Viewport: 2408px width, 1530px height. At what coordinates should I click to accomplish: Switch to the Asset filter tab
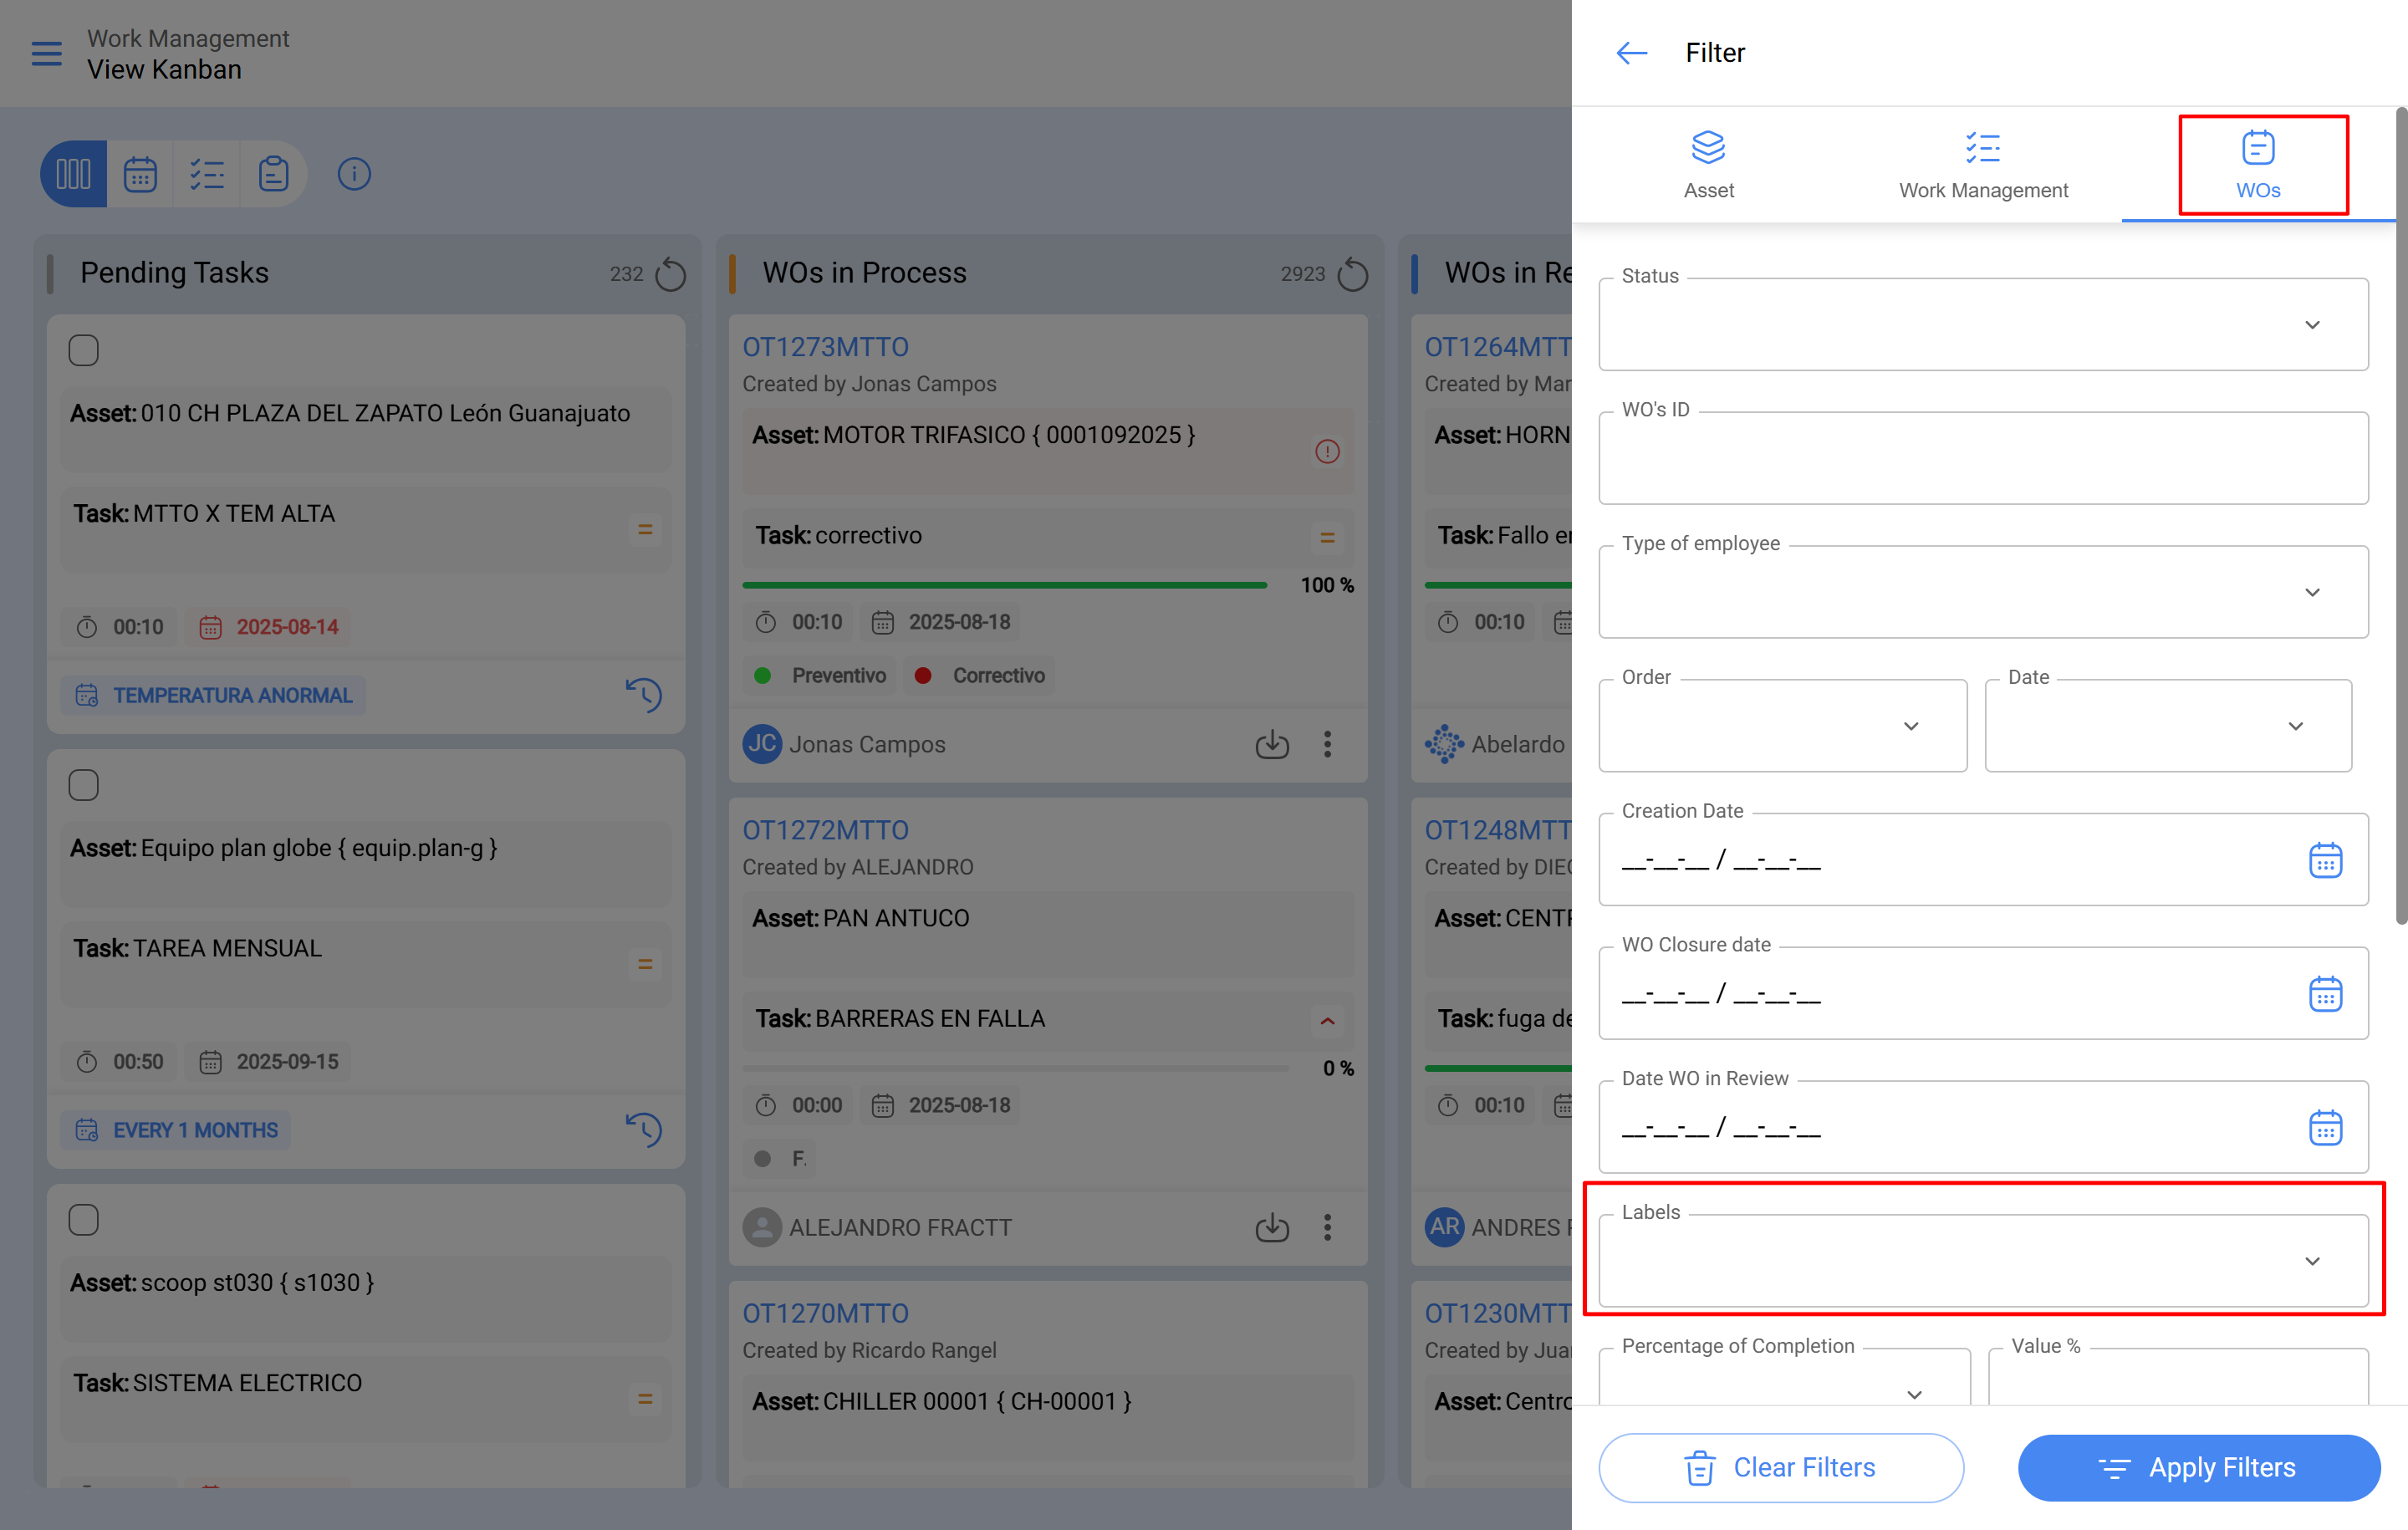pyautogui.click(x=1708, y=165)
